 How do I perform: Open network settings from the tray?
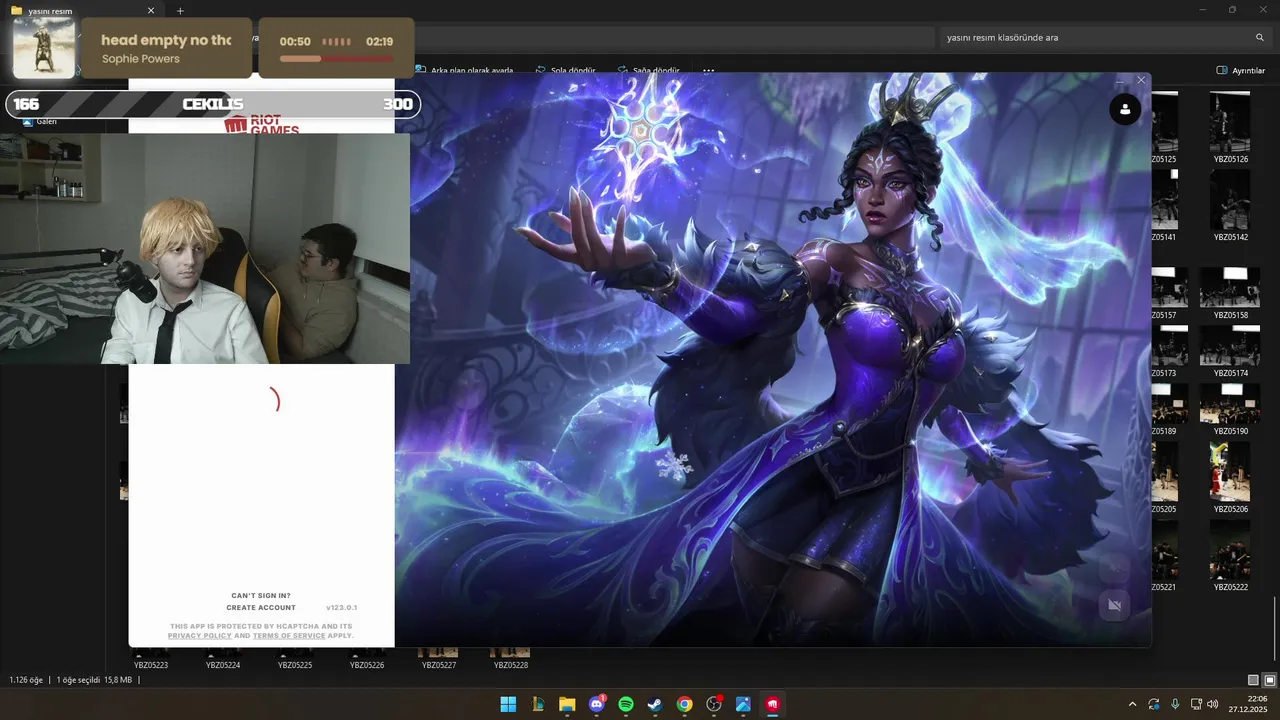click(1197, 704)
